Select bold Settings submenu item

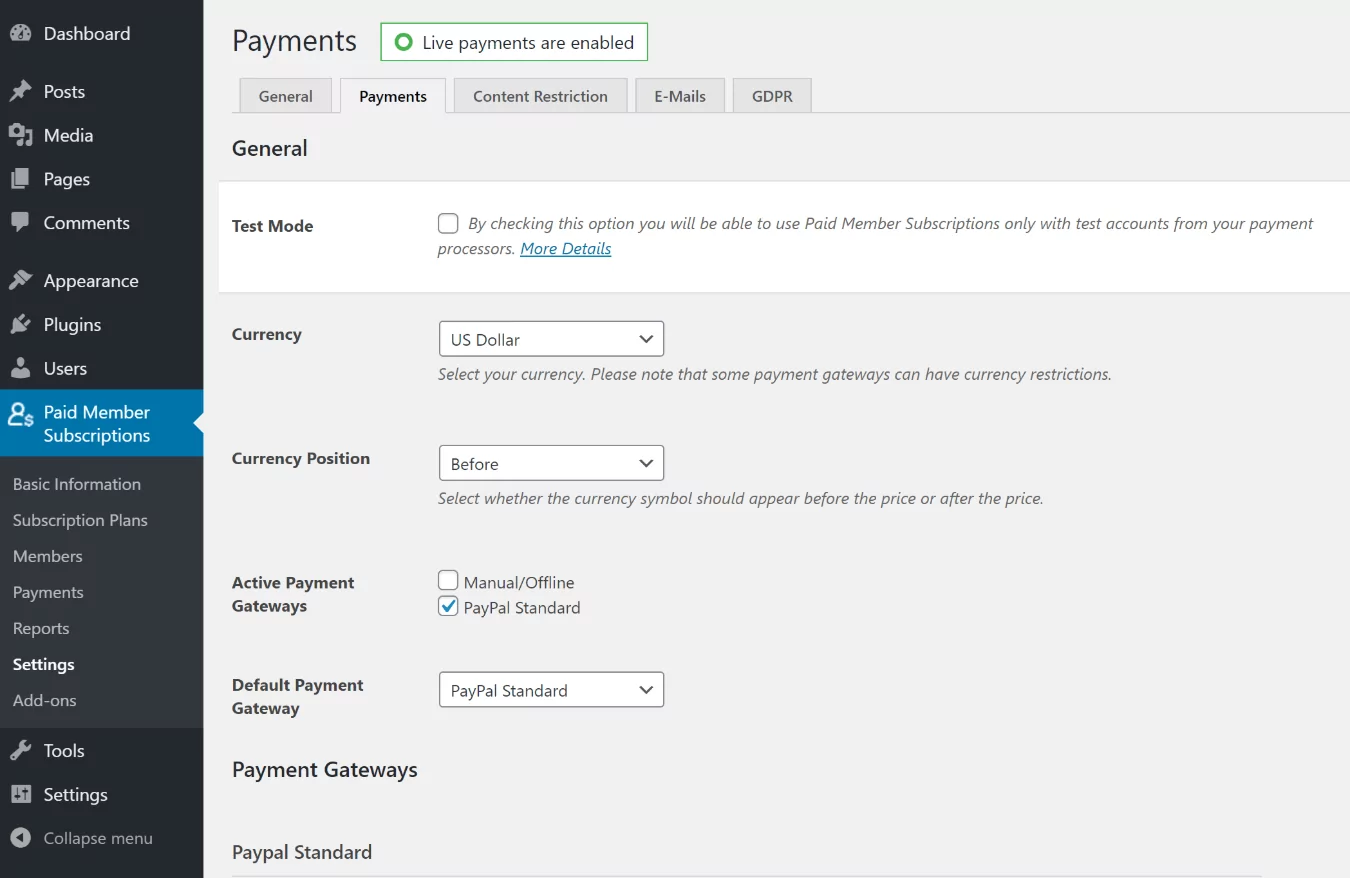tap(44, 664)
